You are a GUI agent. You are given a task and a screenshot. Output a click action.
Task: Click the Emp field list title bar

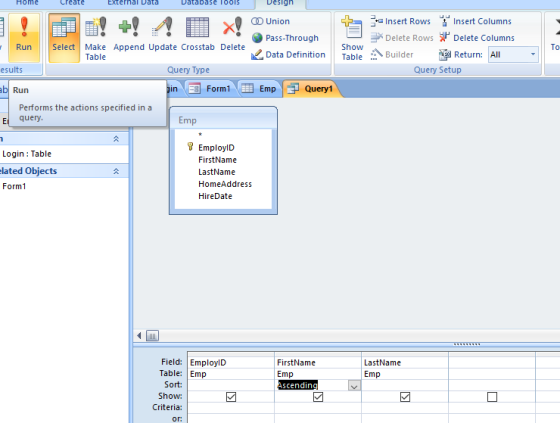pyautogui.click(x=223, y=119)
